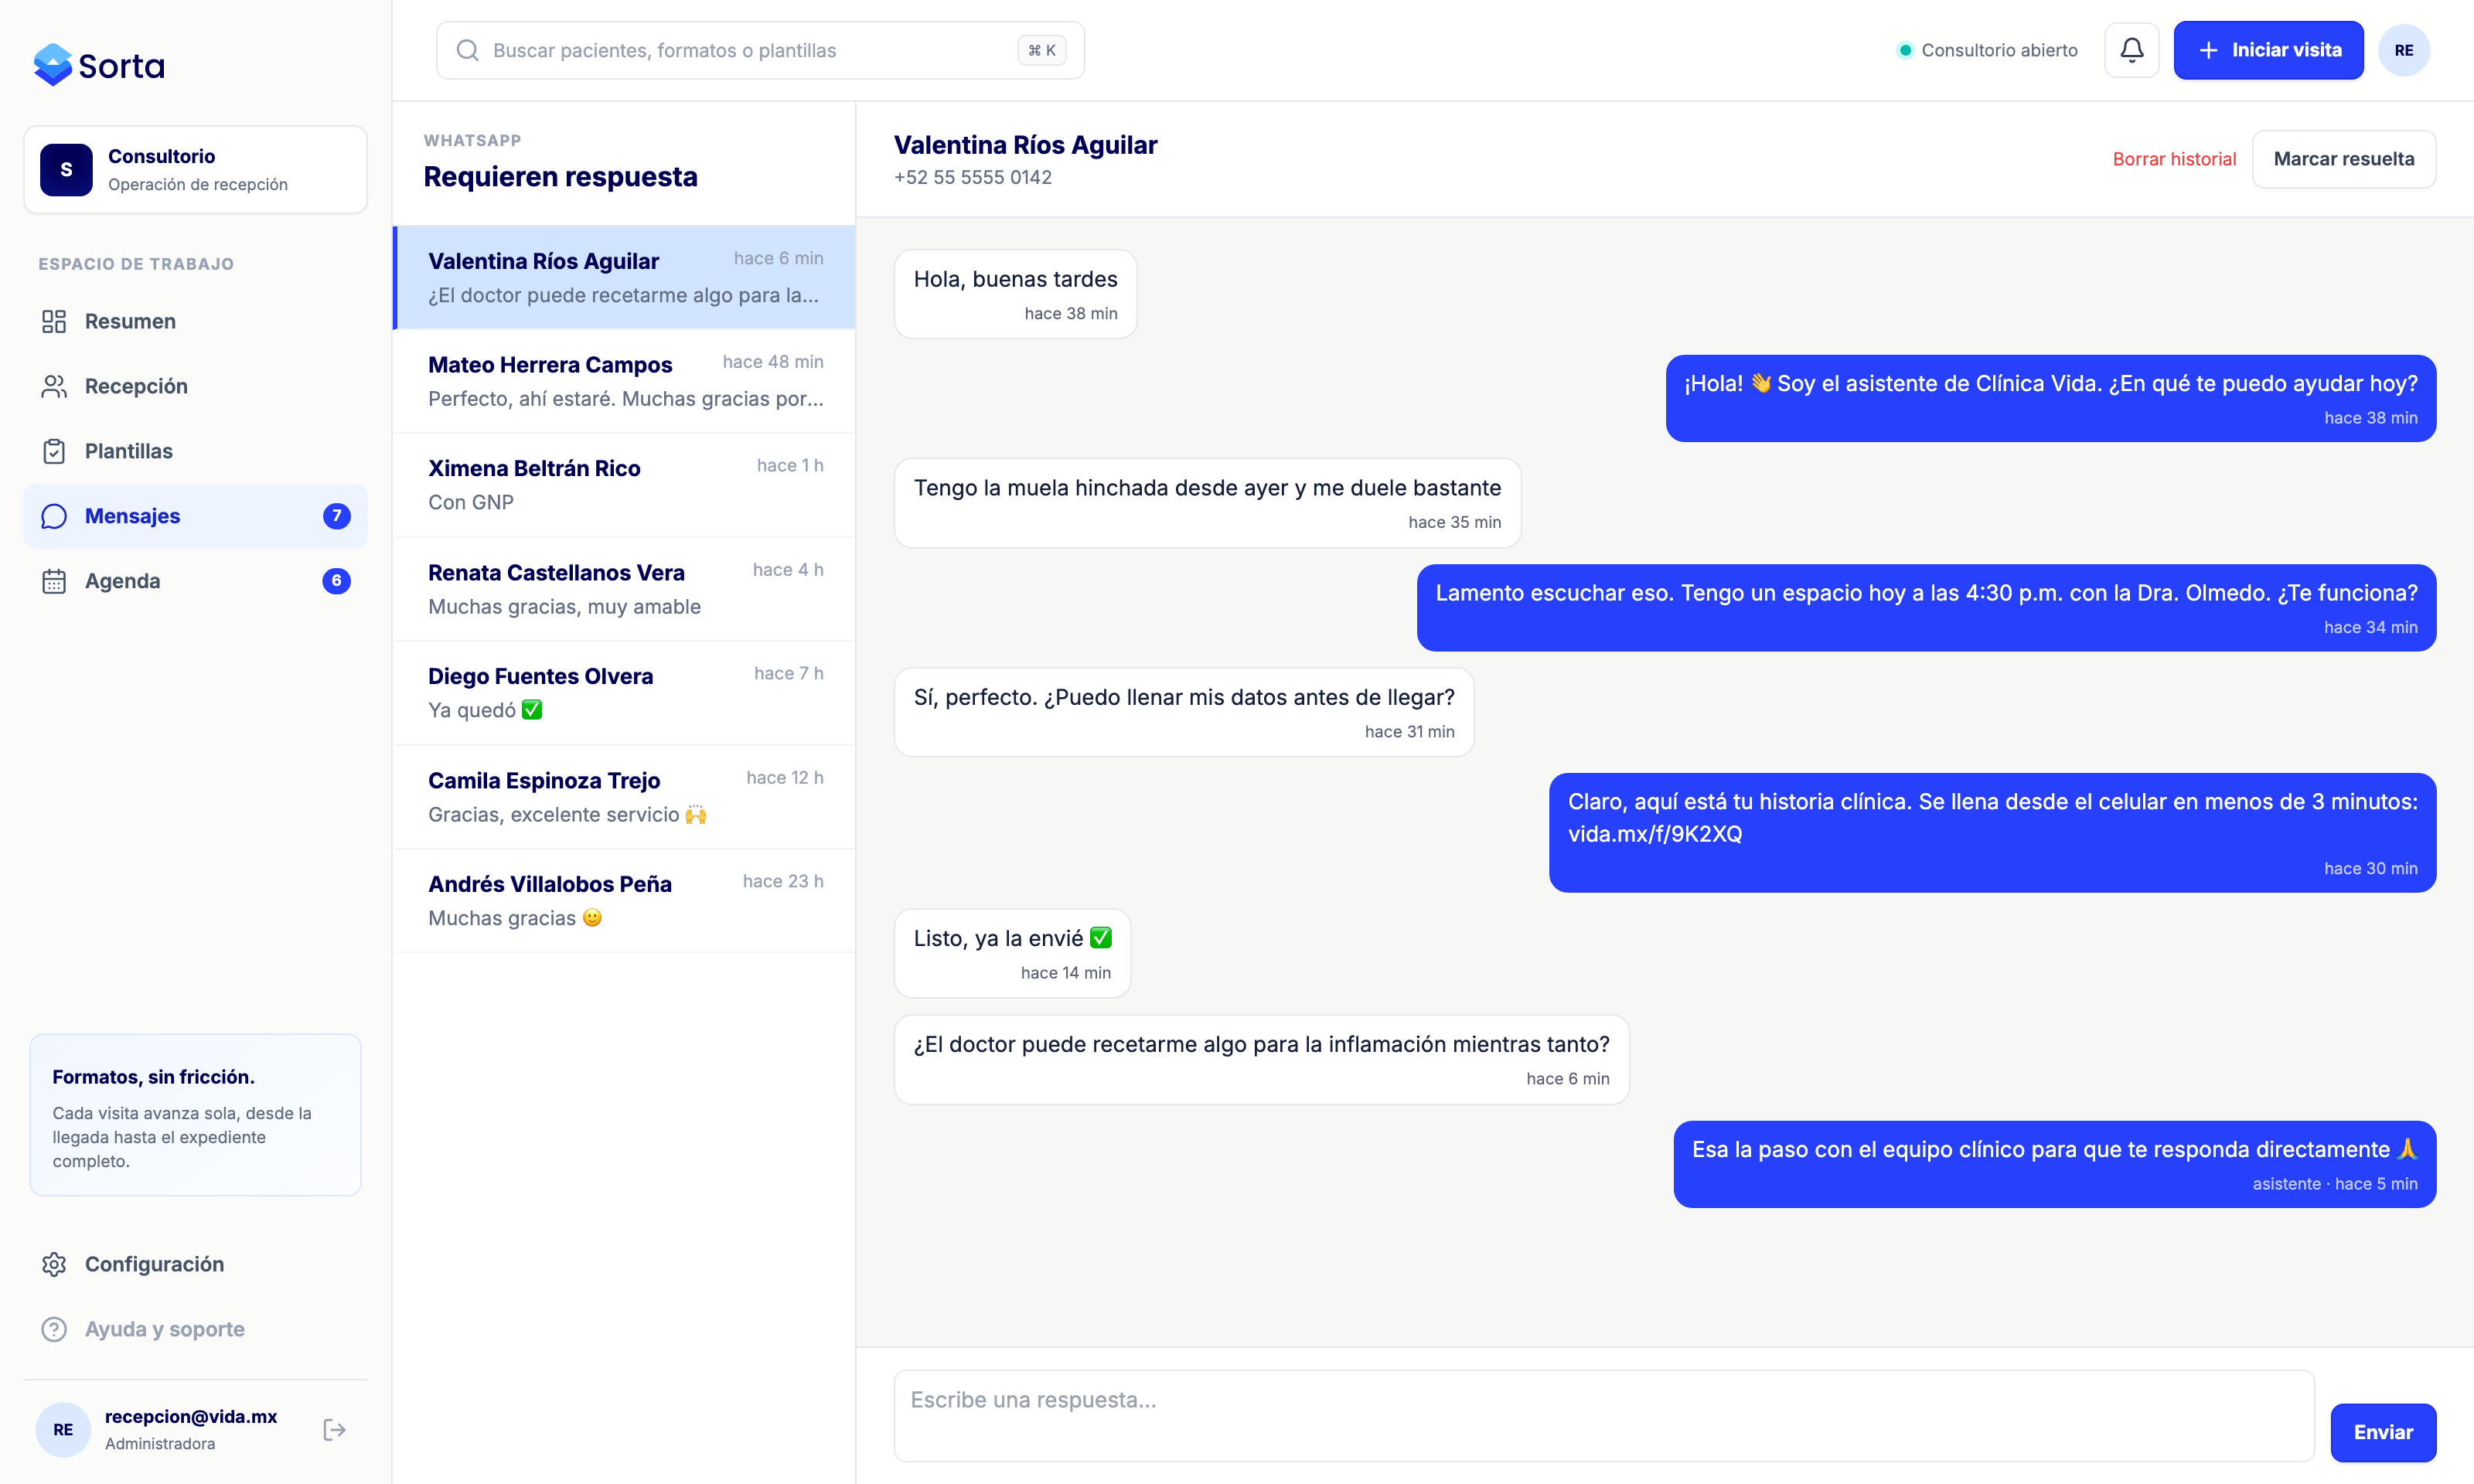
Task: Send reply with Enviar button
Action: (2383, 1432)
